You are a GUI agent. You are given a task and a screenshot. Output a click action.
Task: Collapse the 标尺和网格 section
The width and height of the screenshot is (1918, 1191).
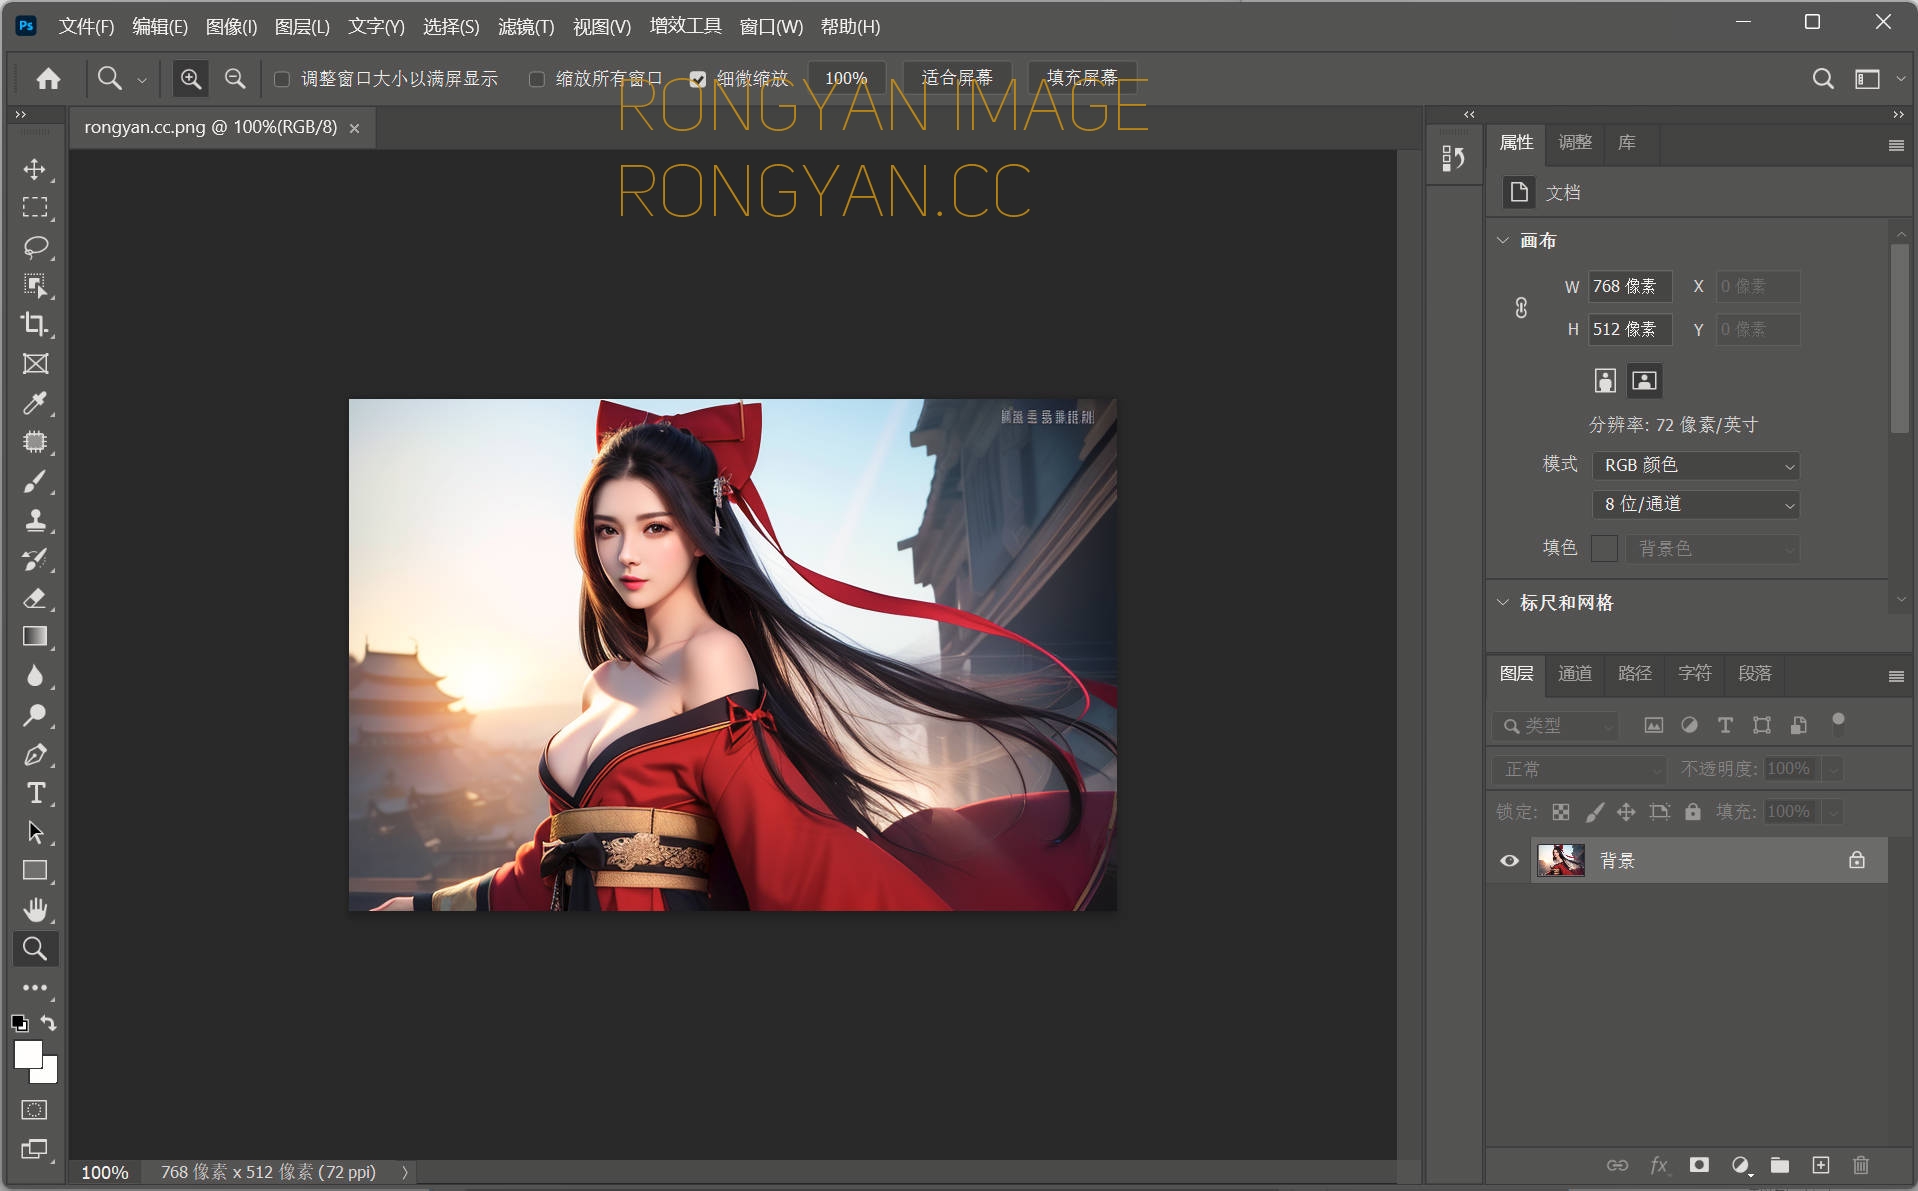[1502, 603]
